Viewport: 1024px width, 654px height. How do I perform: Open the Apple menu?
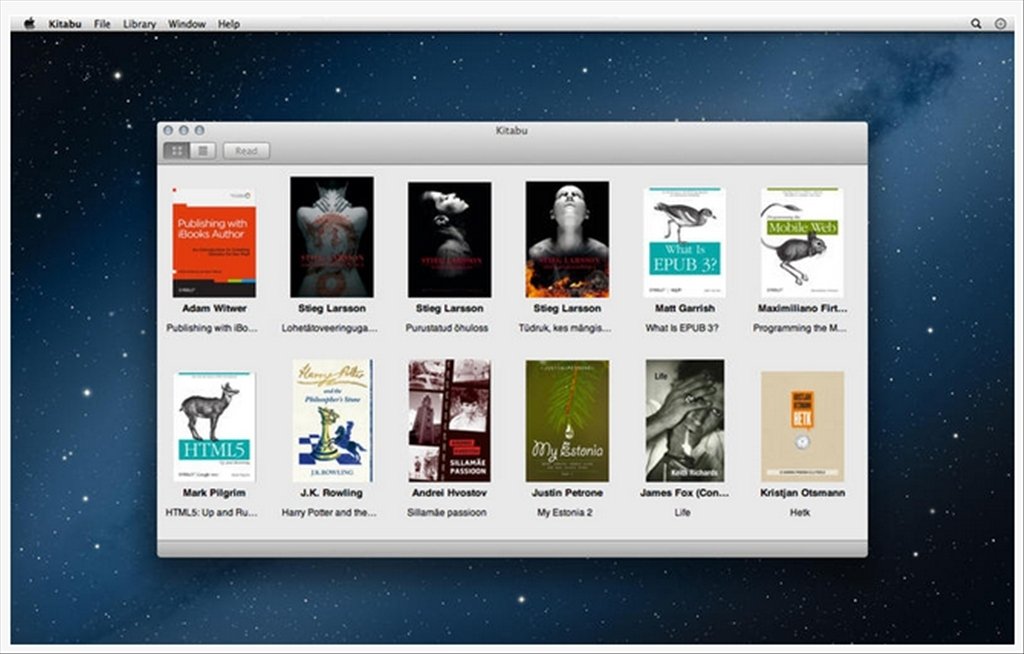coord(29,24)
